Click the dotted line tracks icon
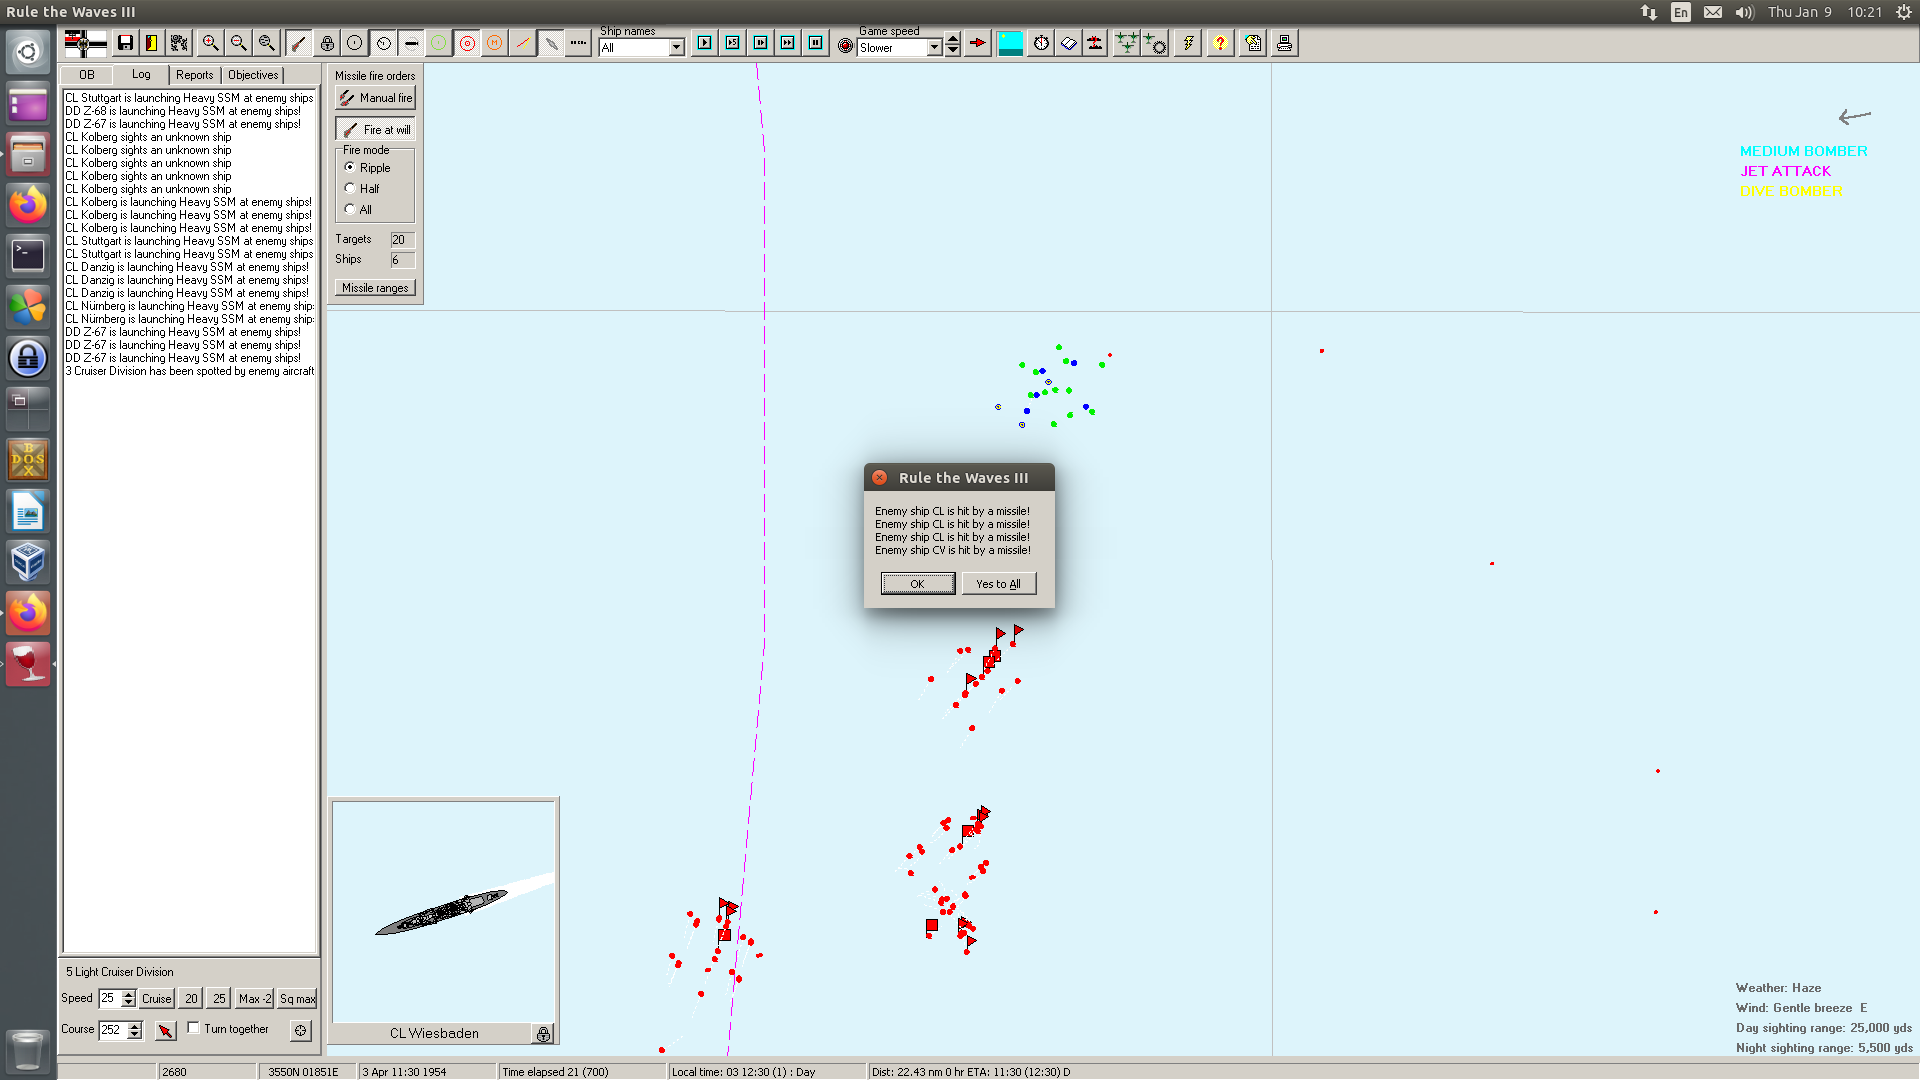Viewport: 1920px width, 1080px height. pos(579,43)
